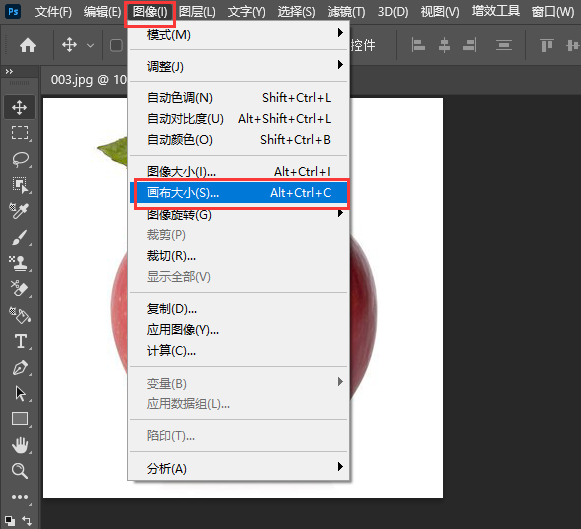581x529 pixels.
Task: Open the Move tool preset dropdown arrow
Action: (x=90, y=46)
